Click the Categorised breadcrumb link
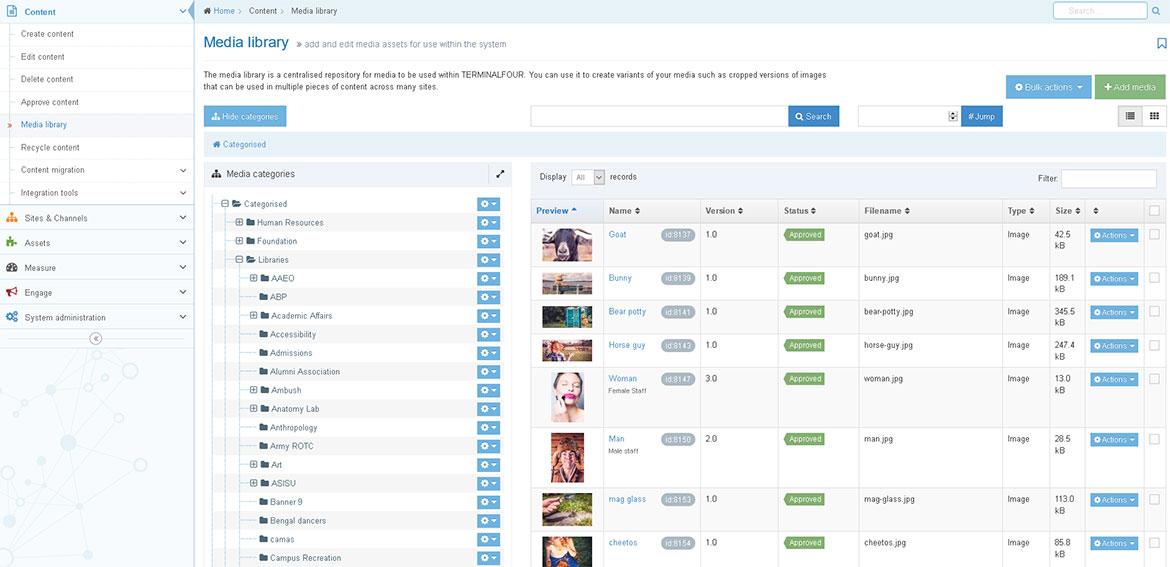Screen dimensions: 1170x567 (240, 145)
